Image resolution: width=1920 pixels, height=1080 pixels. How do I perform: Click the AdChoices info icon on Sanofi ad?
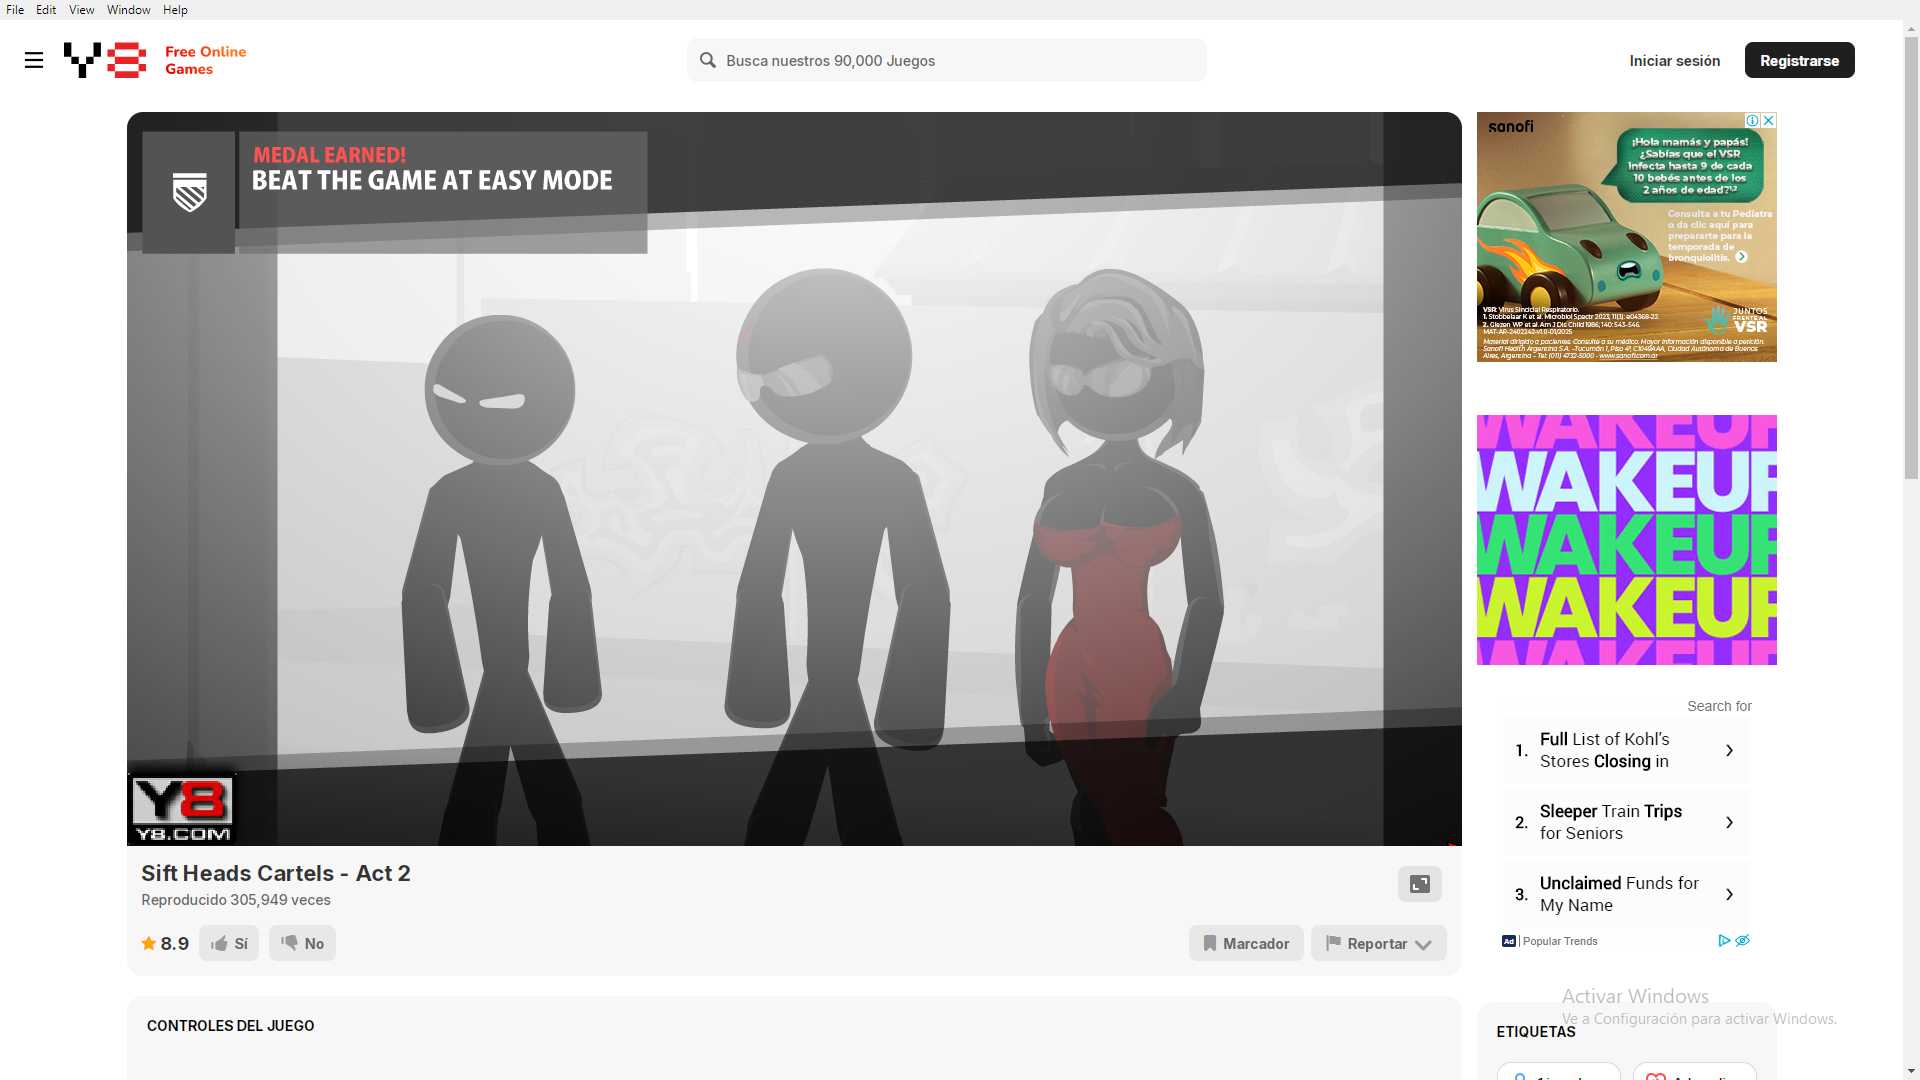click(1753, 120)
